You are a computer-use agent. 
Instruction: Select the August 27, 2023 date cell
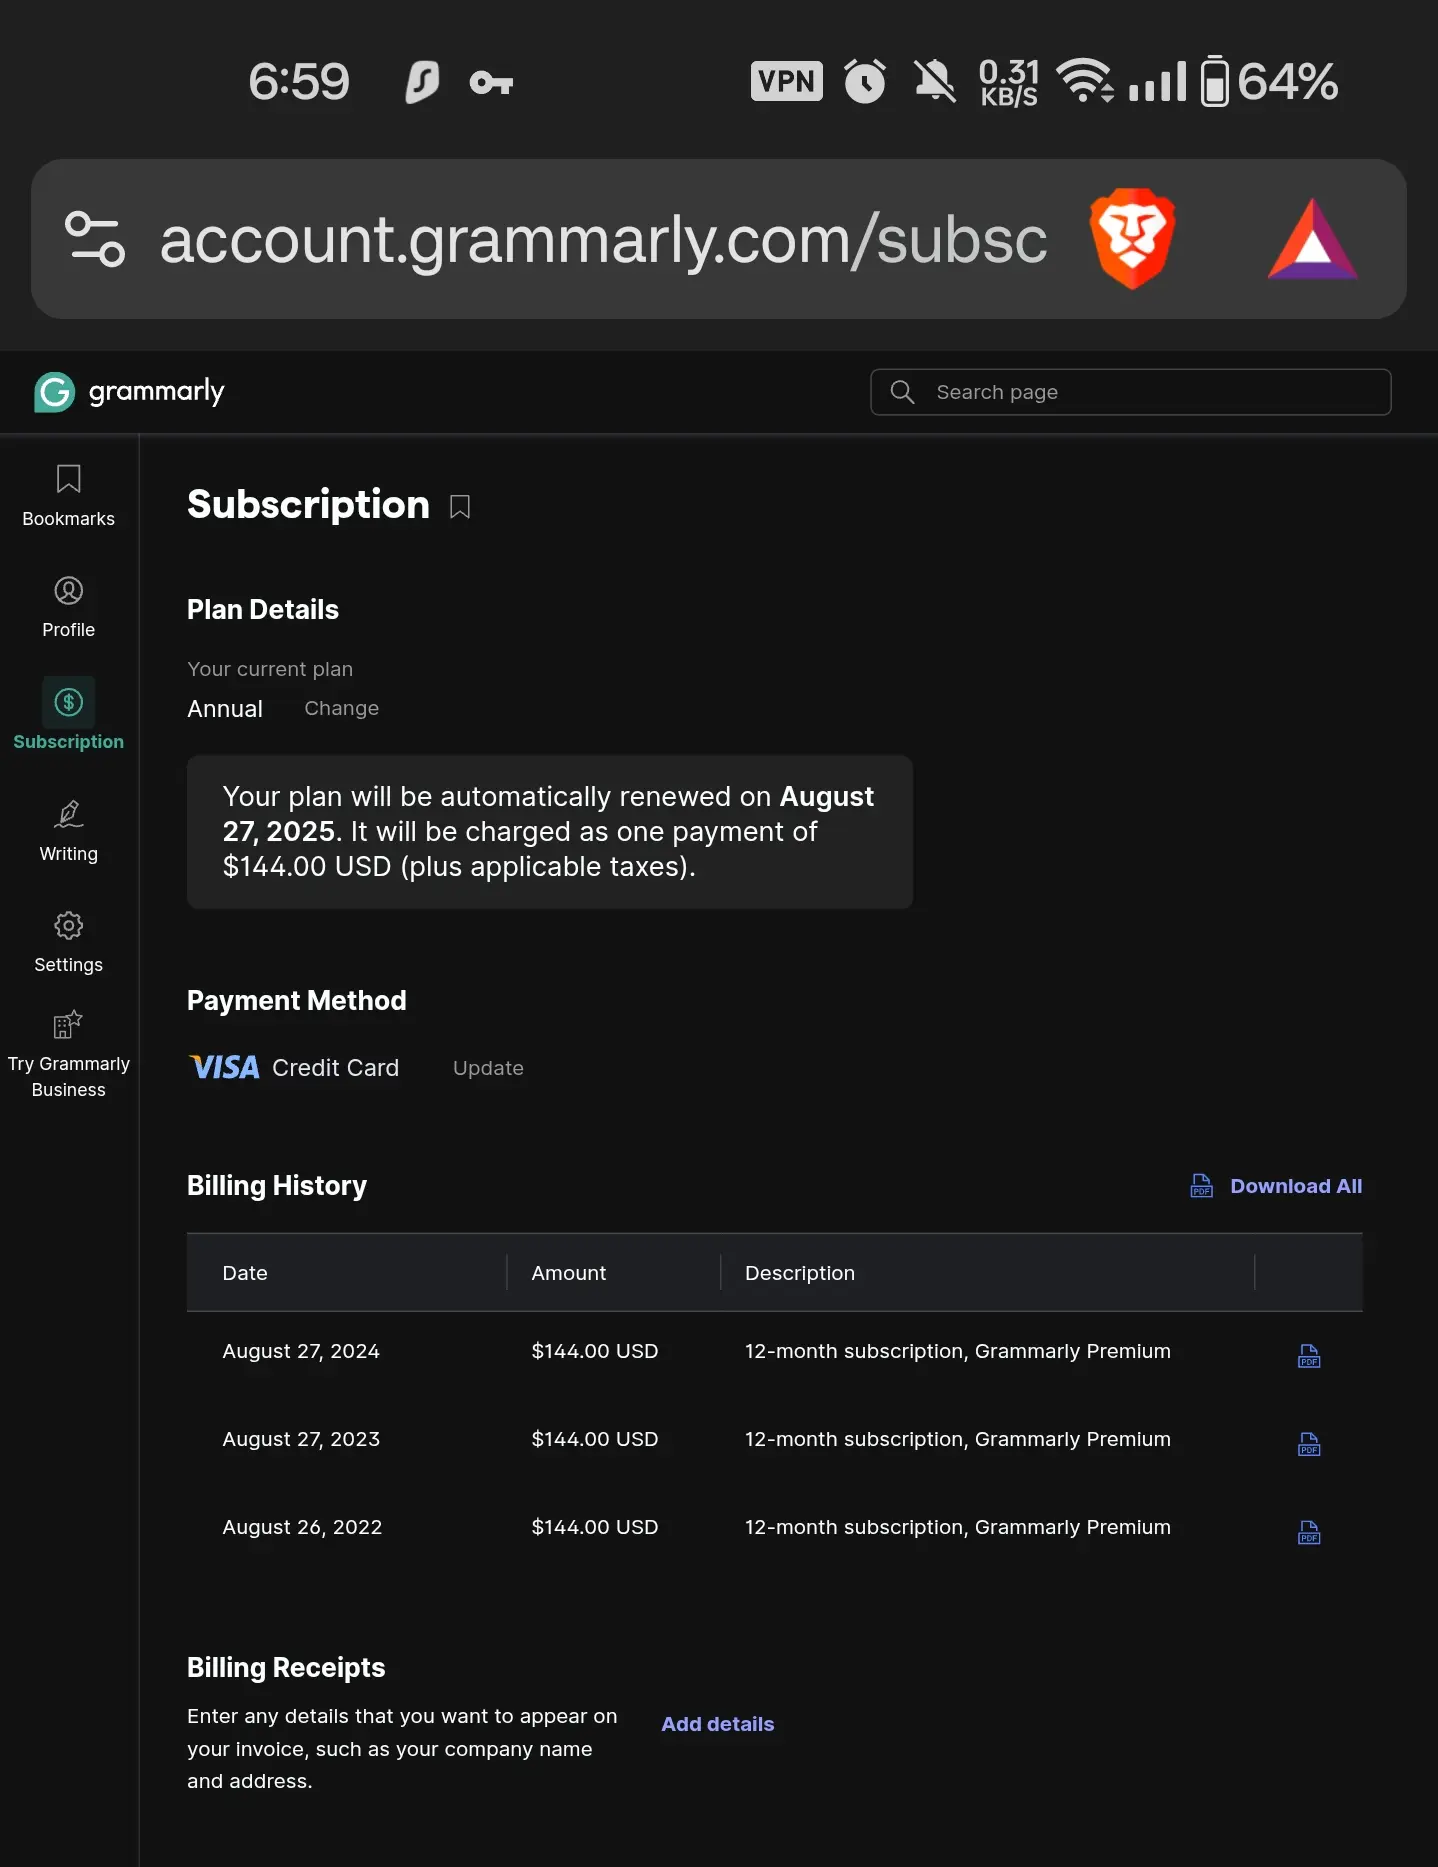pyautogui.click(x=301, y=1439)
